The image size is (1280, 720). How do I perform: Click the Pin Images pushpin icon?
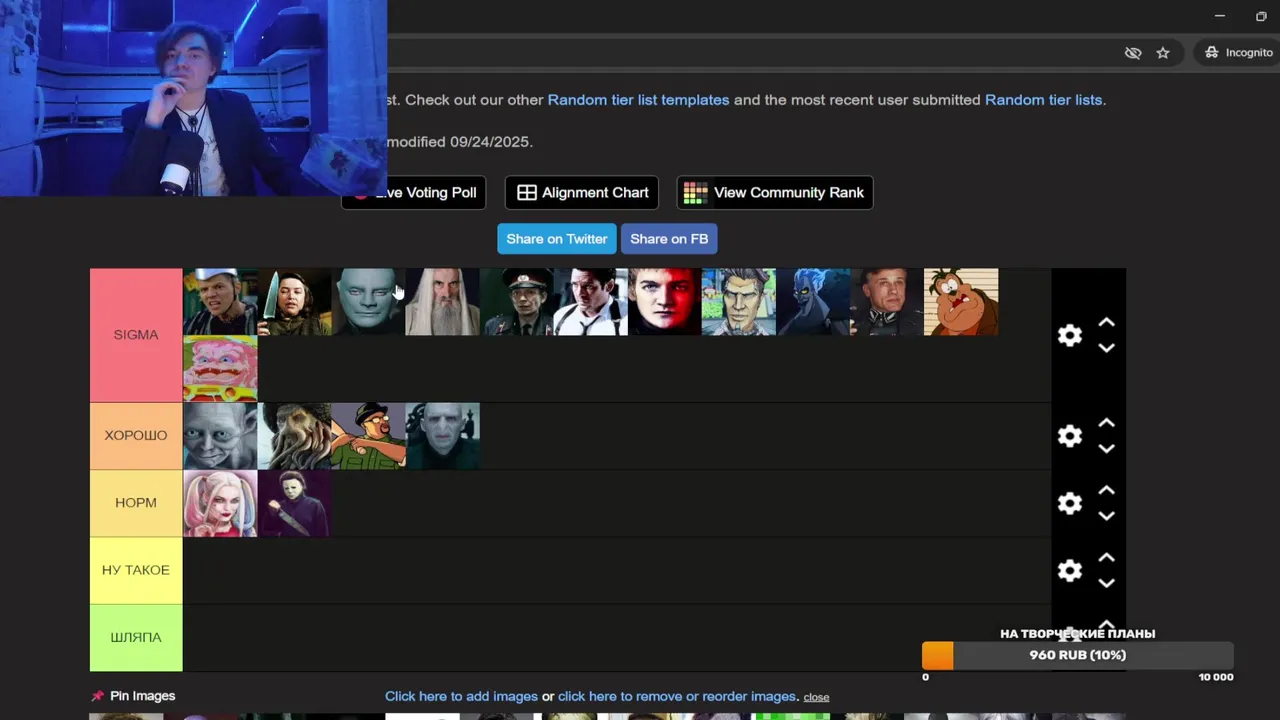pos(97,696)
